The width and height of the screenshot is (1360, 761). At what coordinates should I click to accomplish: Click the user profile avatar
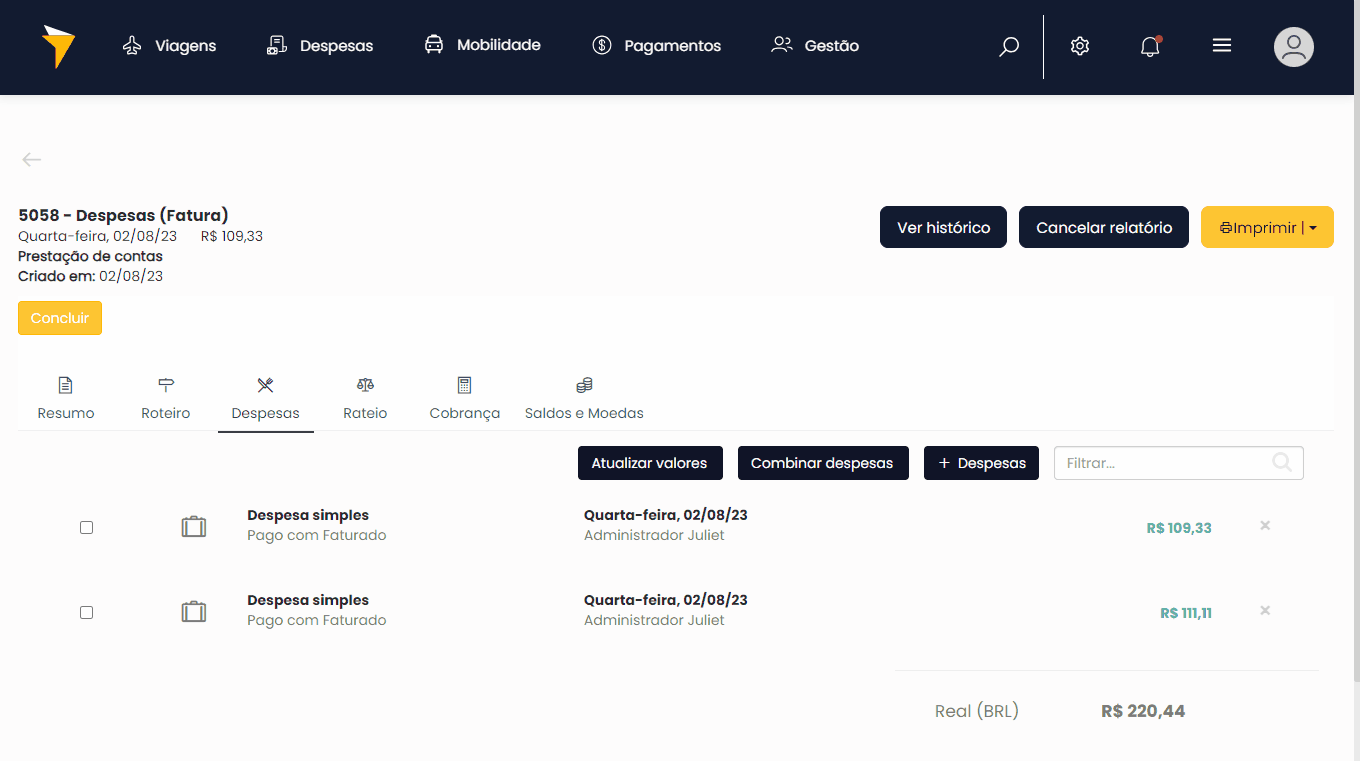tap(1293, 47)
